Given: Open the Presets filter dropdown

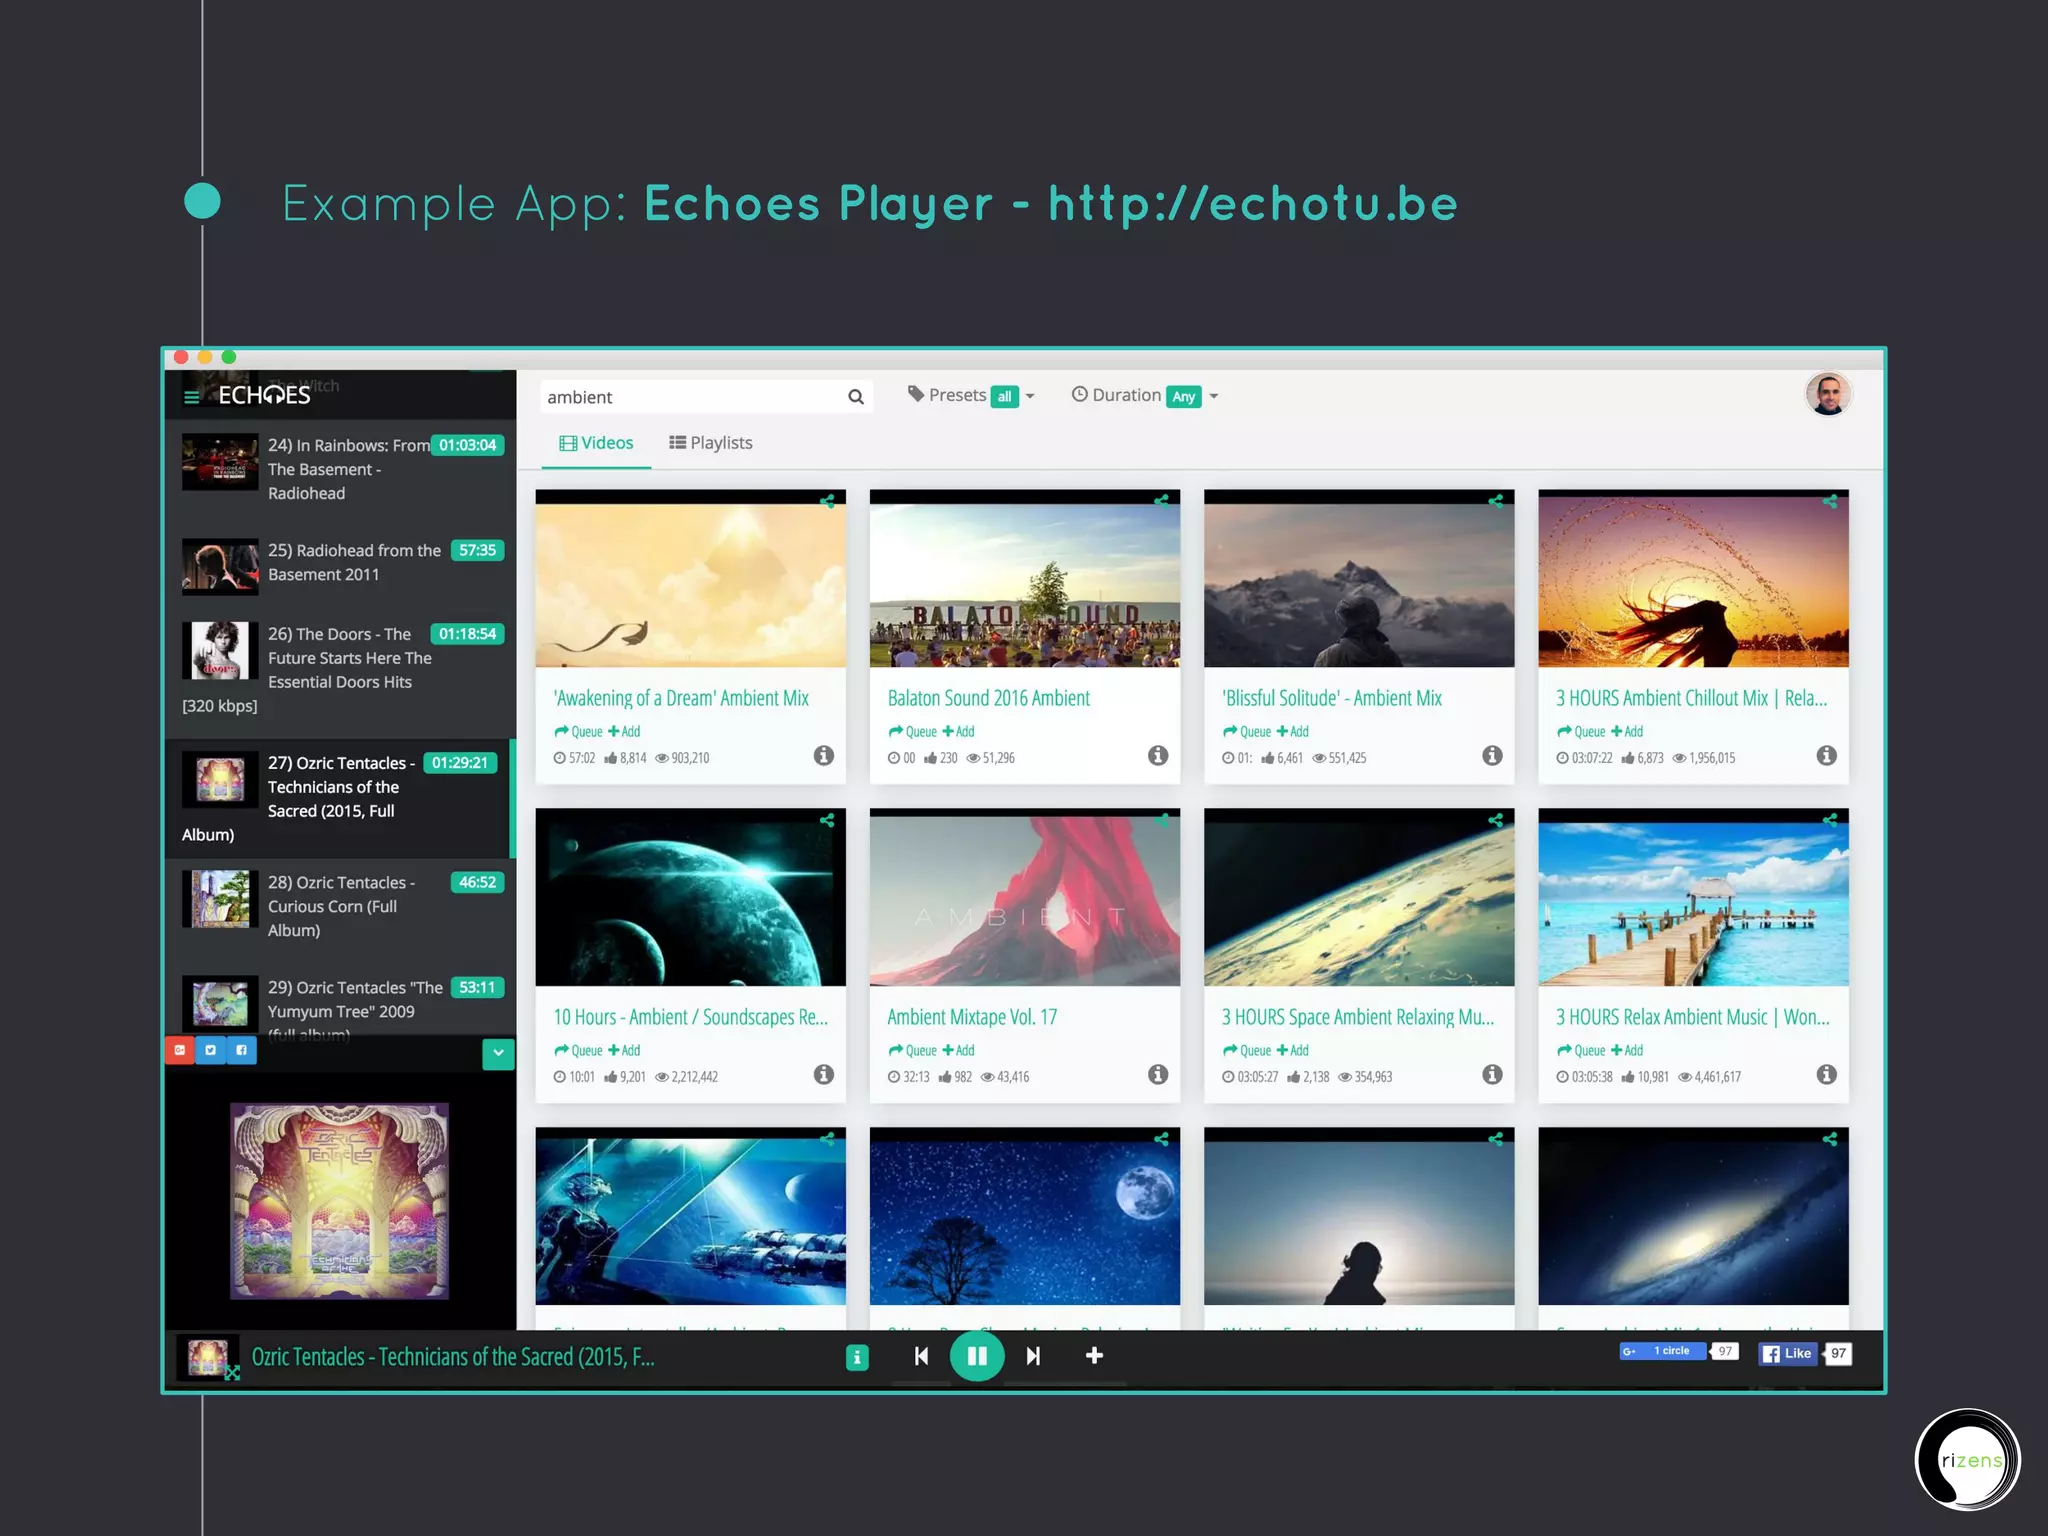Looking at the screenshot, I should 971,396.
